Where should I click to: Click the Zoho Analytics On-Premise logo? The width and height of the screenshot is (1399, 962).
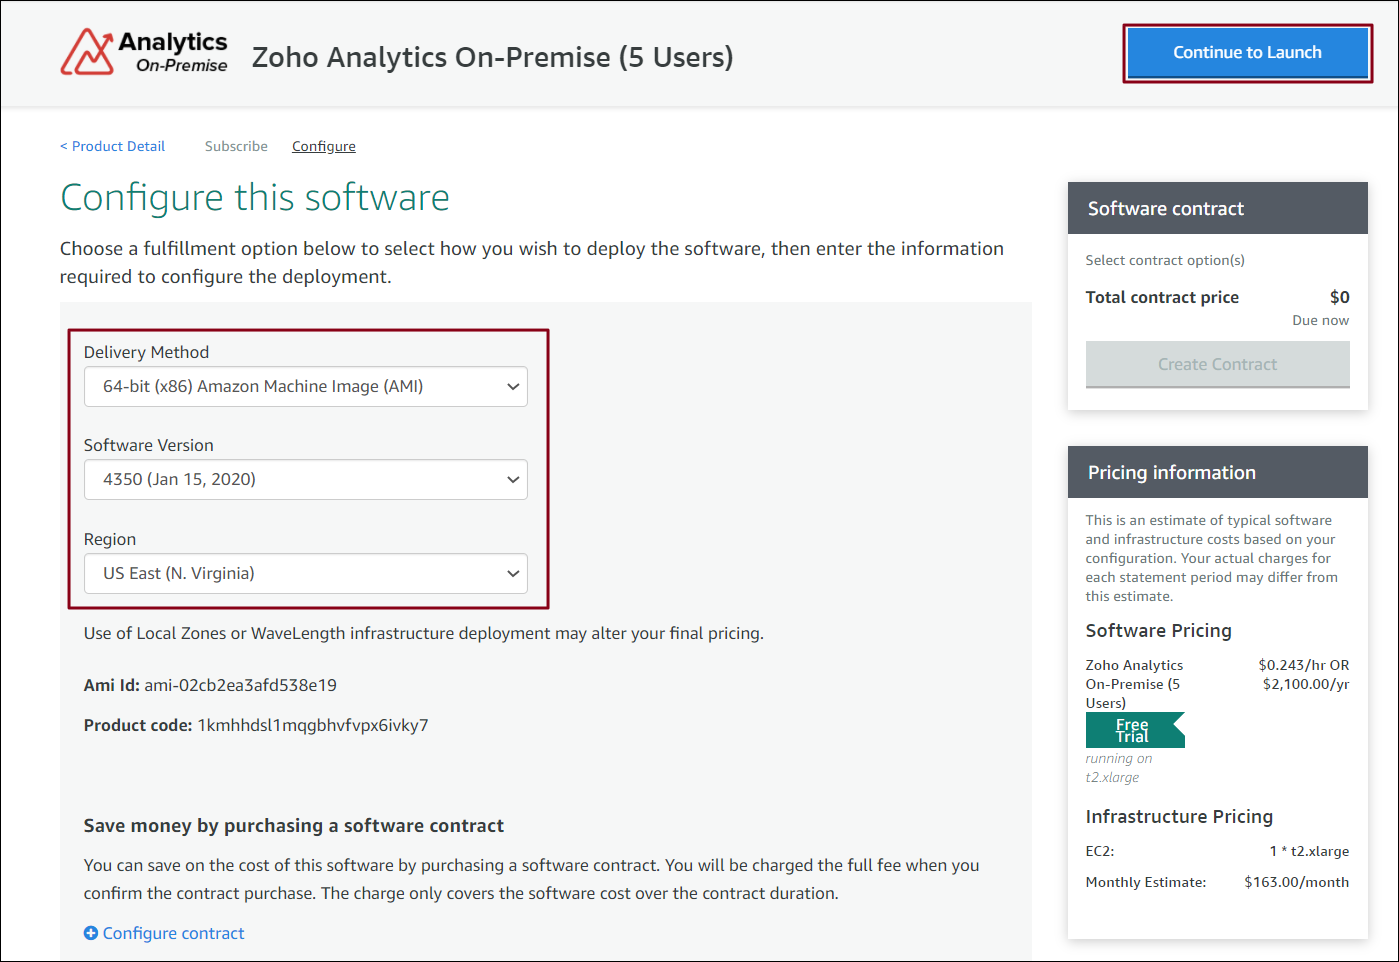(145, 52)
